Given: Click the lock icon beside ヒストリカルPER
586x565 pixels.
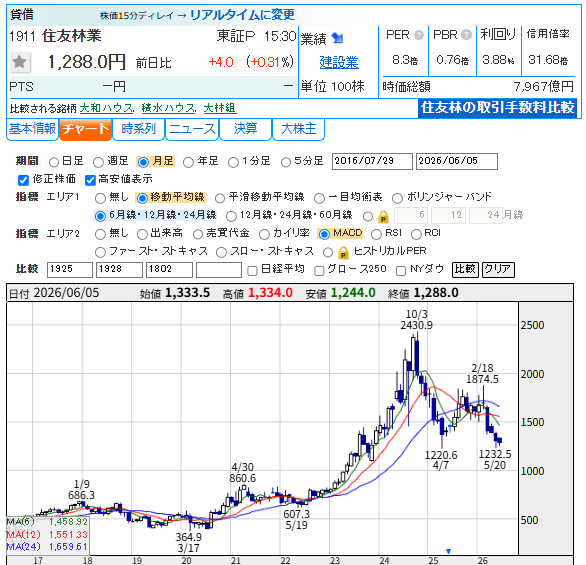Looking at the screenshot, I should click(343, 253).
